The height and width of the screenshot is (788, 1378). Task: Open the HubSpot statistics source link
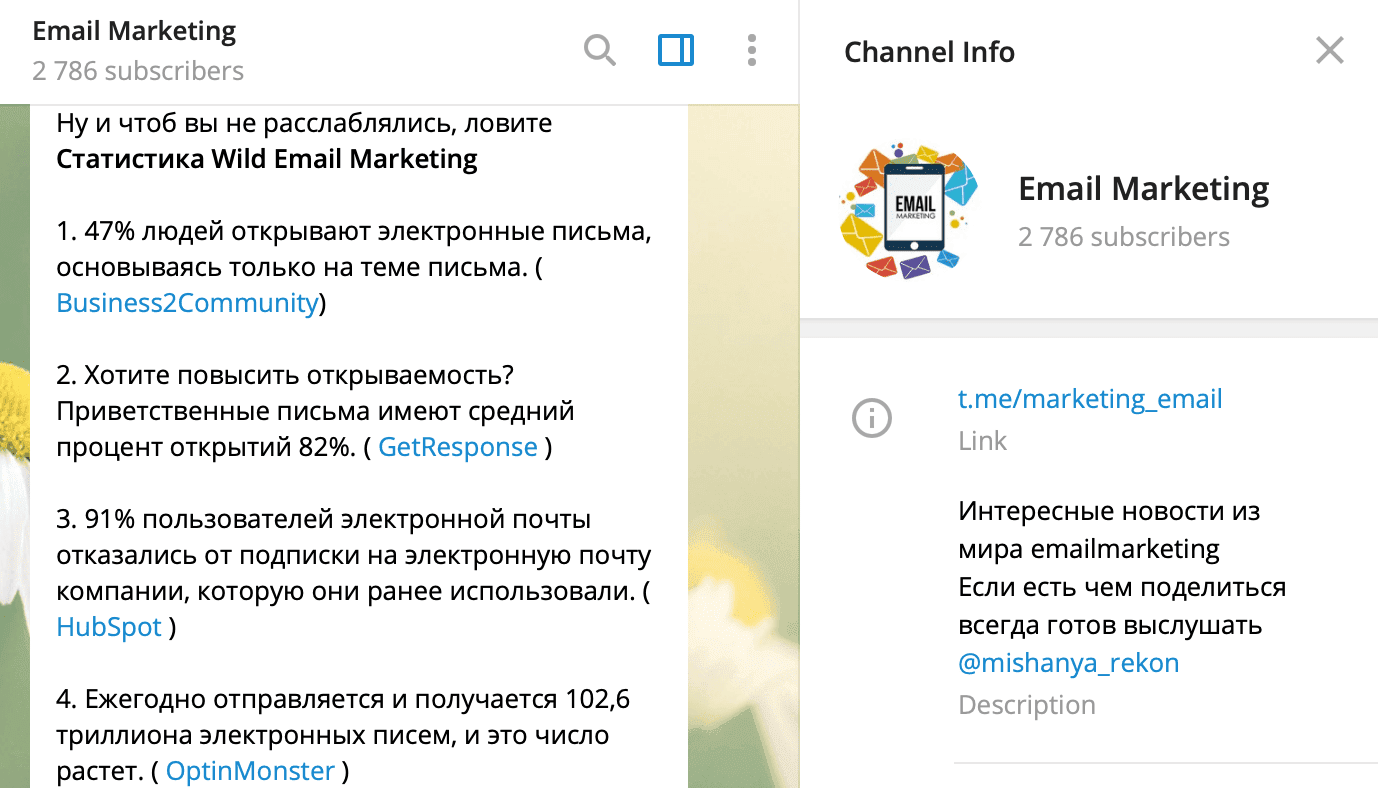click(x=108, y=627)
